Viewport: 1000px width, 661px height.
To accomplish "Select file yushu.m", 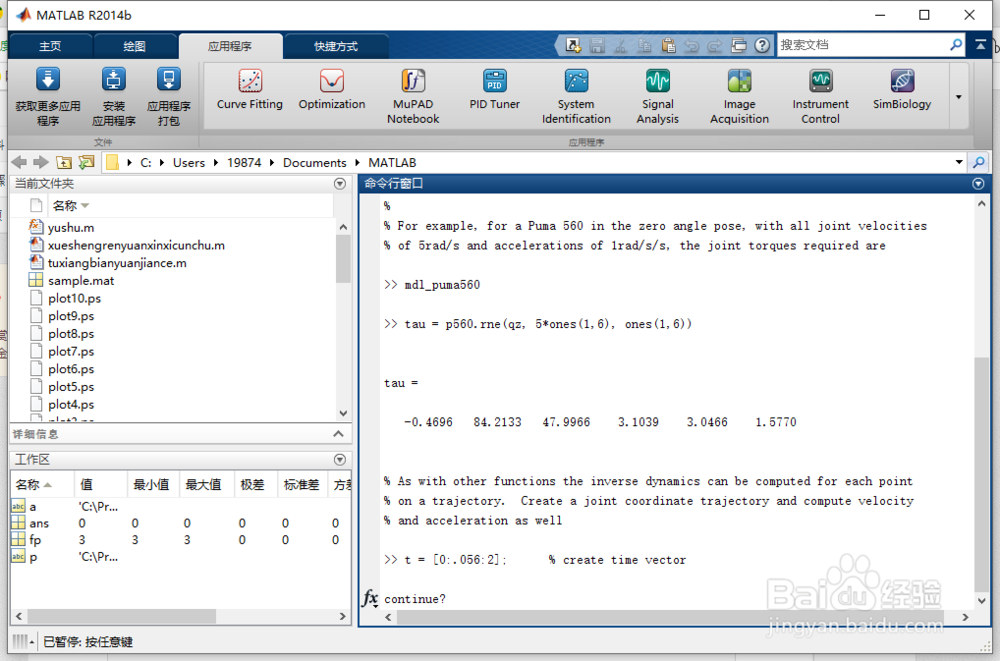I will [x=71, y=228].
